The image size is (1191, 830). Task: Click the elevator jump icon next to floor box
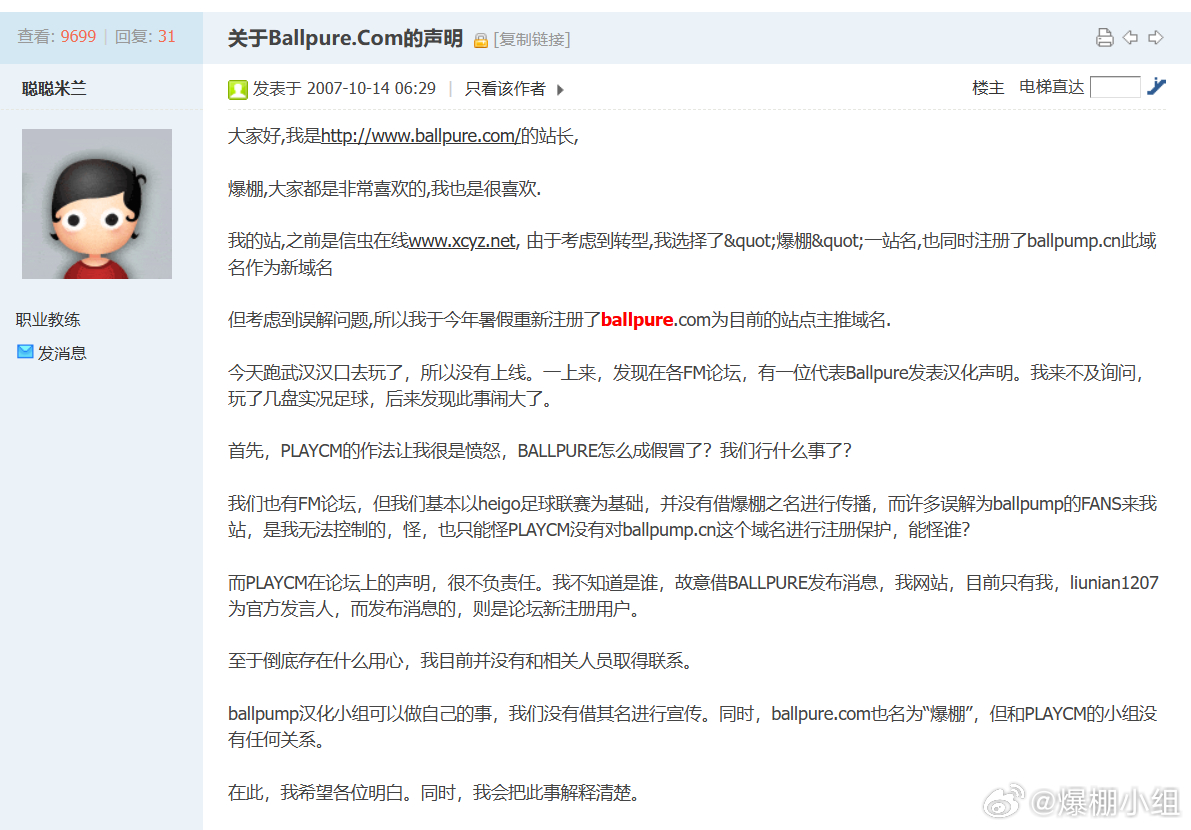pyautogui.click(x=1156, y=87)
